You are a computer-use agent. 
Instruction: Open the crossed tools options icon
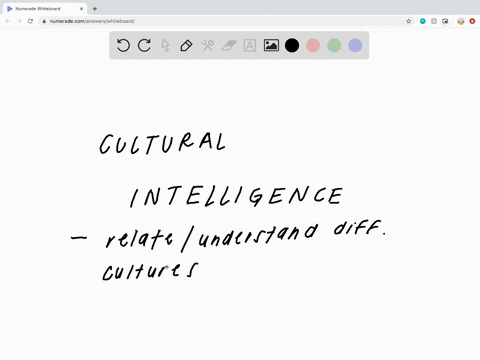pyautogui.click(x=207, y=45)
